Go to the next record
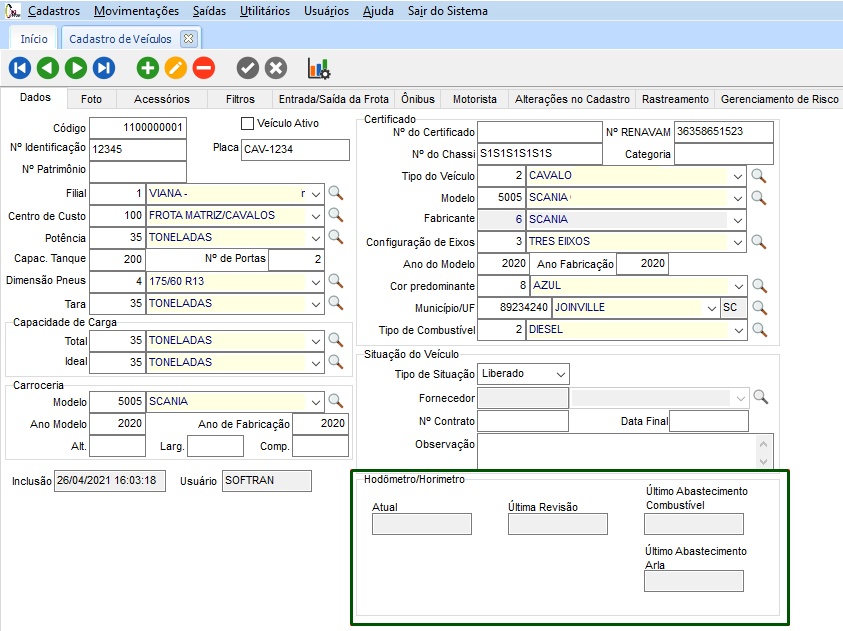The width and height of the screenshot is (843, 631). [75, 68]
